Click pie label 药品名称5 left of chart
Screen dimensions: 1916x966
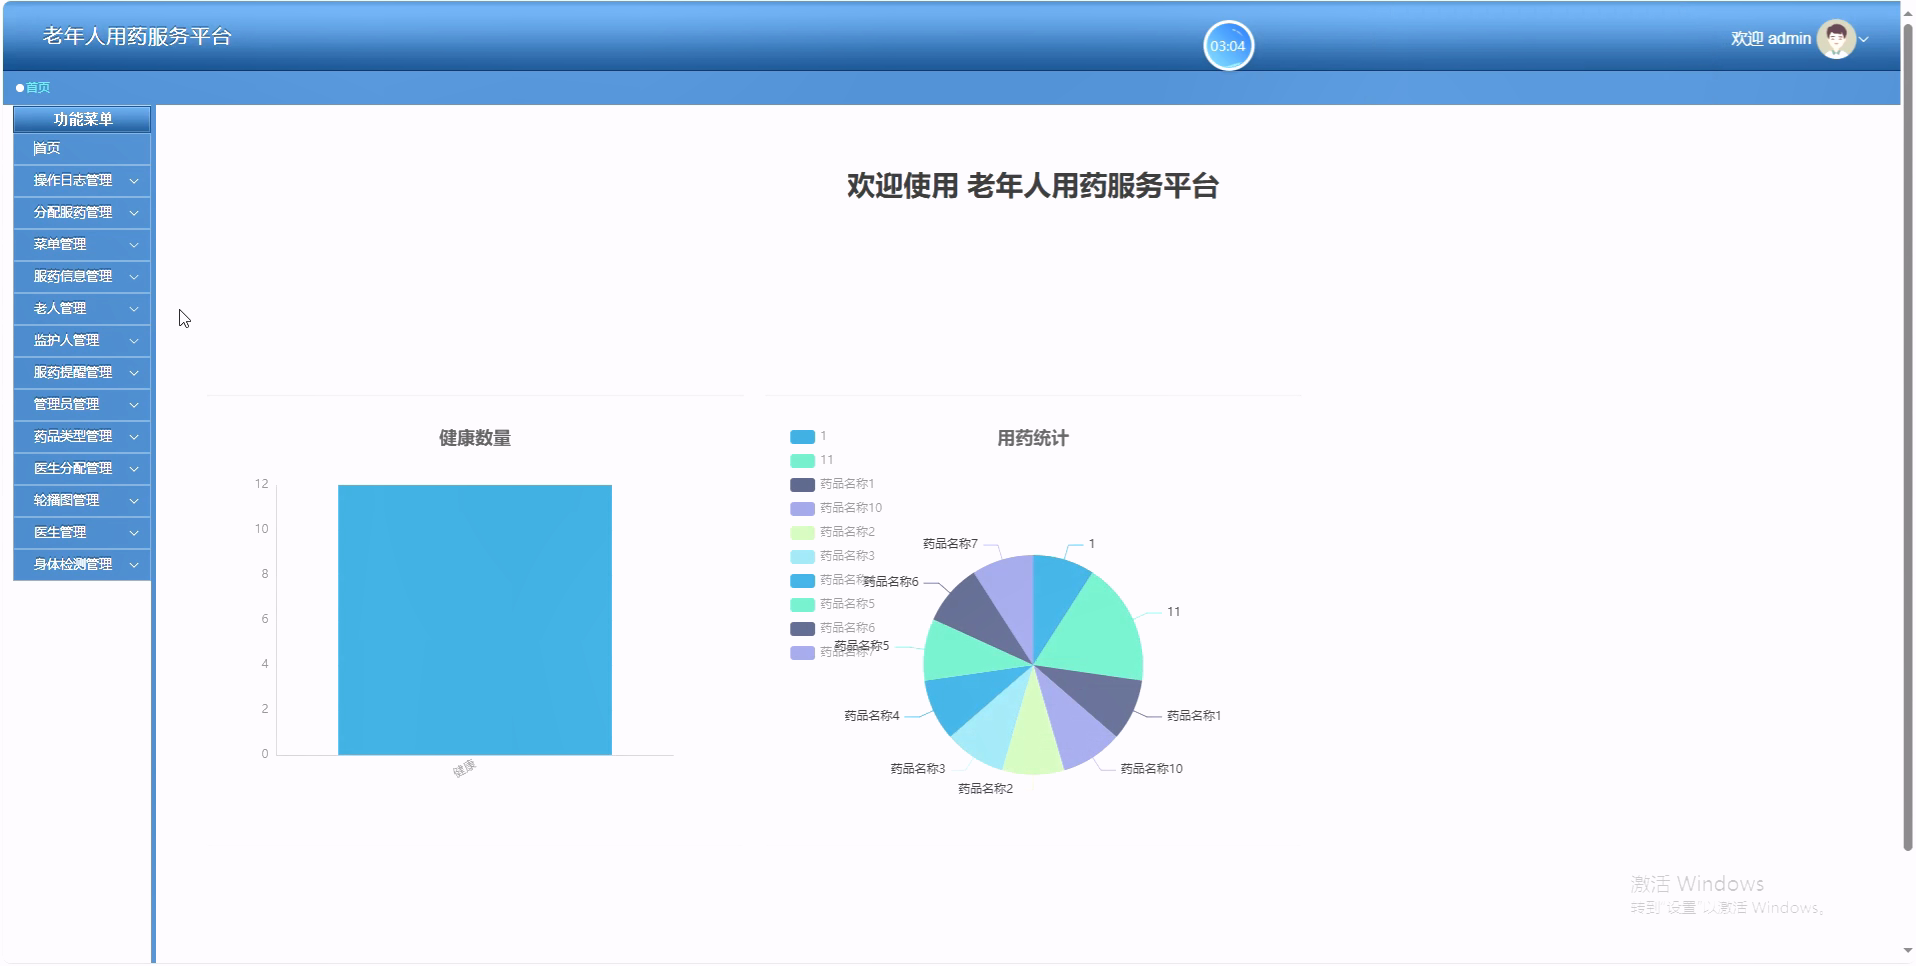[x=861, y=646]
